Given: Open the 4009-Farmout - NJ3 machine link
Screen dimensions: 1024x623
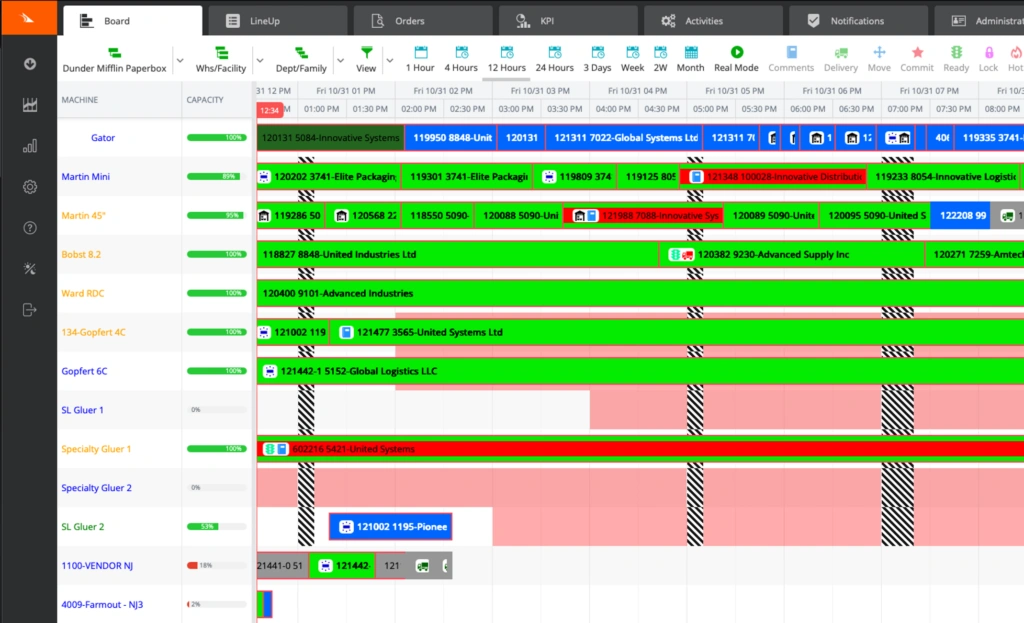Looking at the screenshot, I should 102,605.
